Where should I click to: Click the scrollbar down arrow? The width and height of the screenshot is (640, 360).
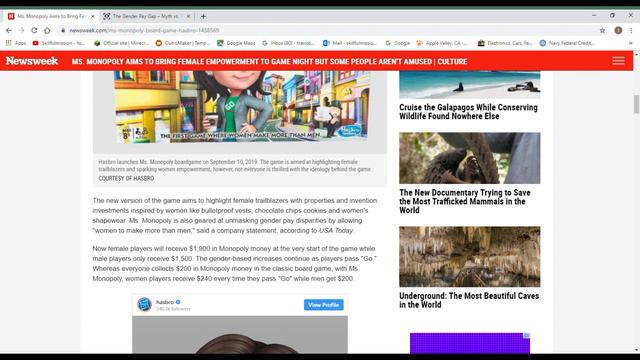[636, 350]
